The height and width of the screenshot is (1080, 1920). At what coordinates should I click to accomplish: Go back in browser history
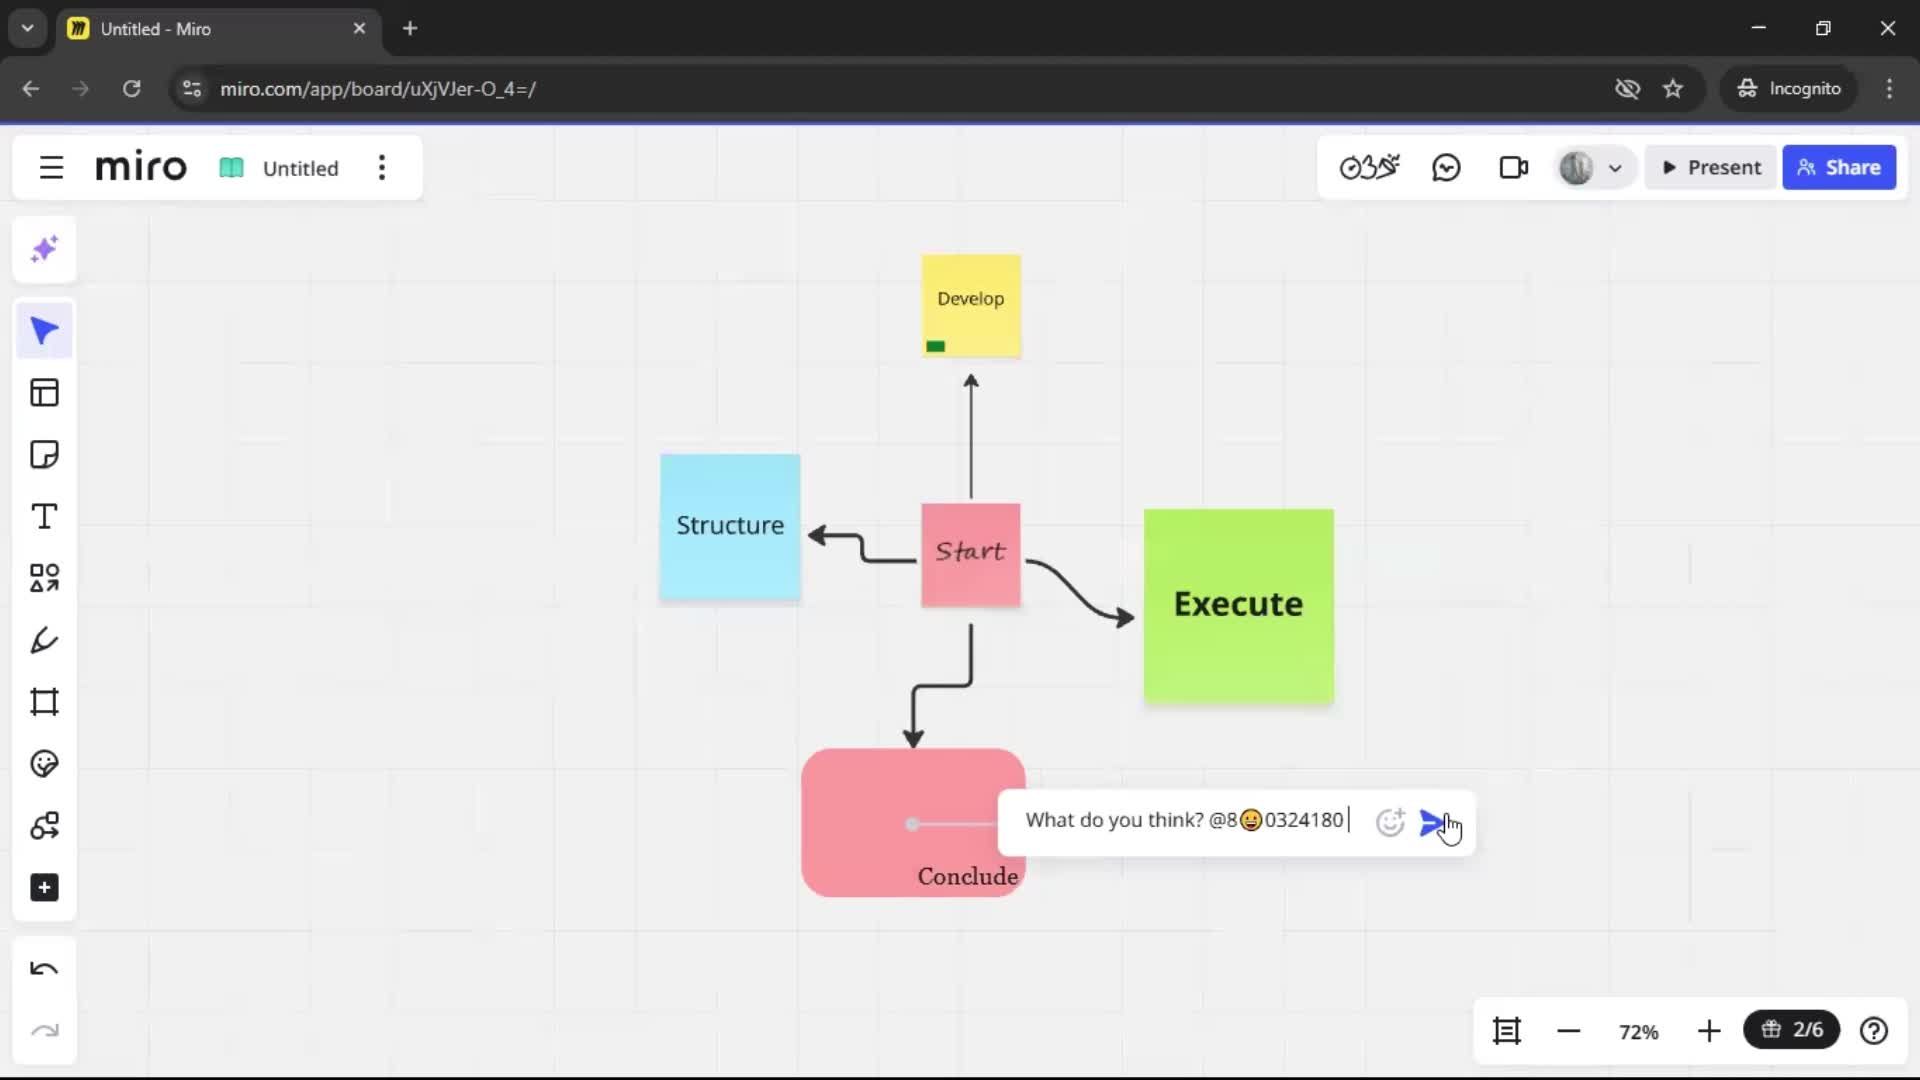click(31, 89)
